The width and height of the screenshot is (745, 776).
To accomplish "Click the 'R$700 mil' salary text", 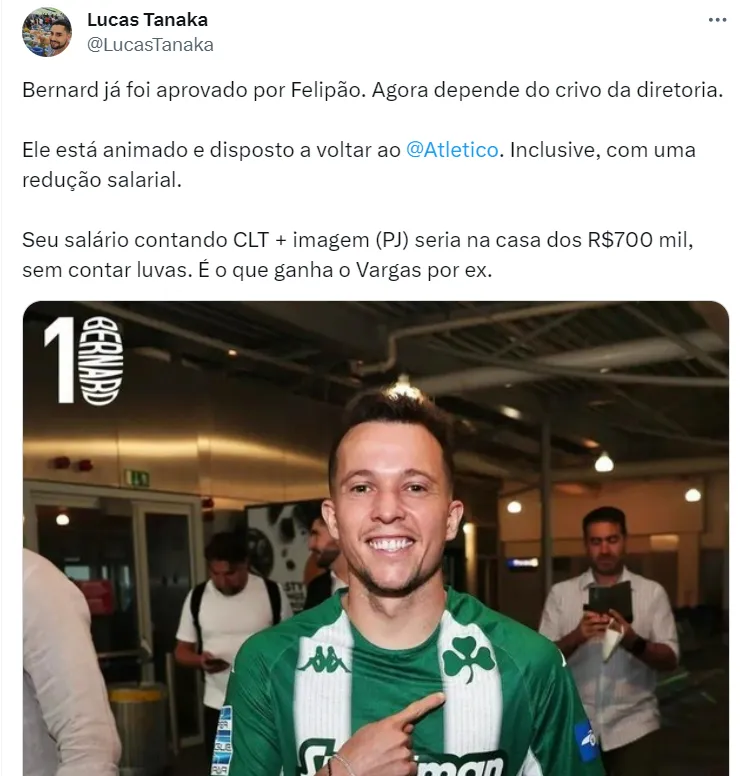I will (x=640, y=240).
